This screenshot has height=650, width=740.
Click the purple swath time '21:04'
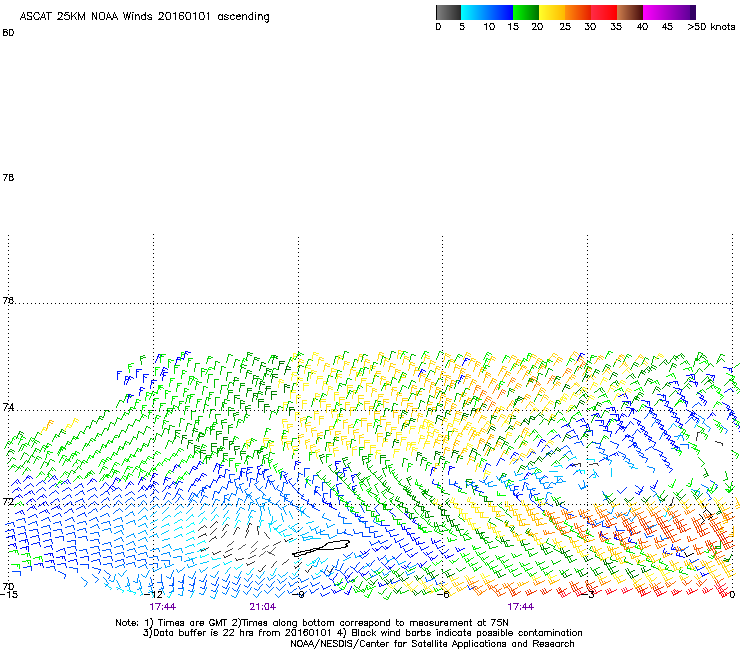pyautogui.click(x=262, y=607)
